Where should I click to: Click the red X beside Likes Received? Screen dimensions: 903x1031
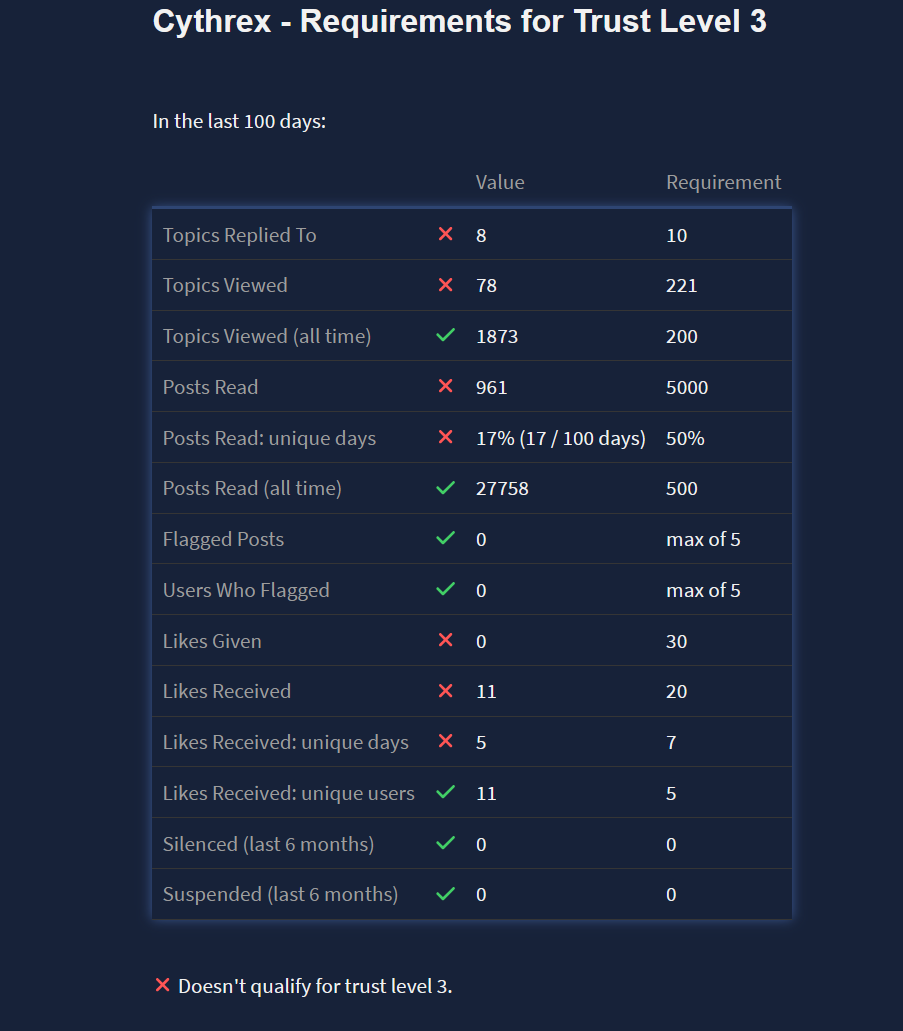(x=446, y=691)
